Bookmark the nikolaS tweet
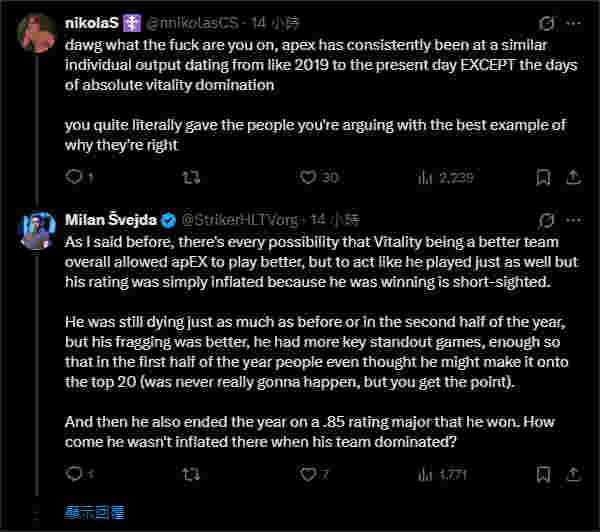The image size is (600, 532). (542, 178)
